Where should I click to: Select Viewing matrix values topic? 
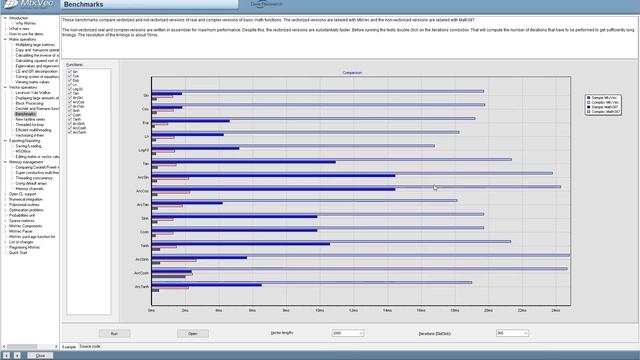click(x=32, y=82)
